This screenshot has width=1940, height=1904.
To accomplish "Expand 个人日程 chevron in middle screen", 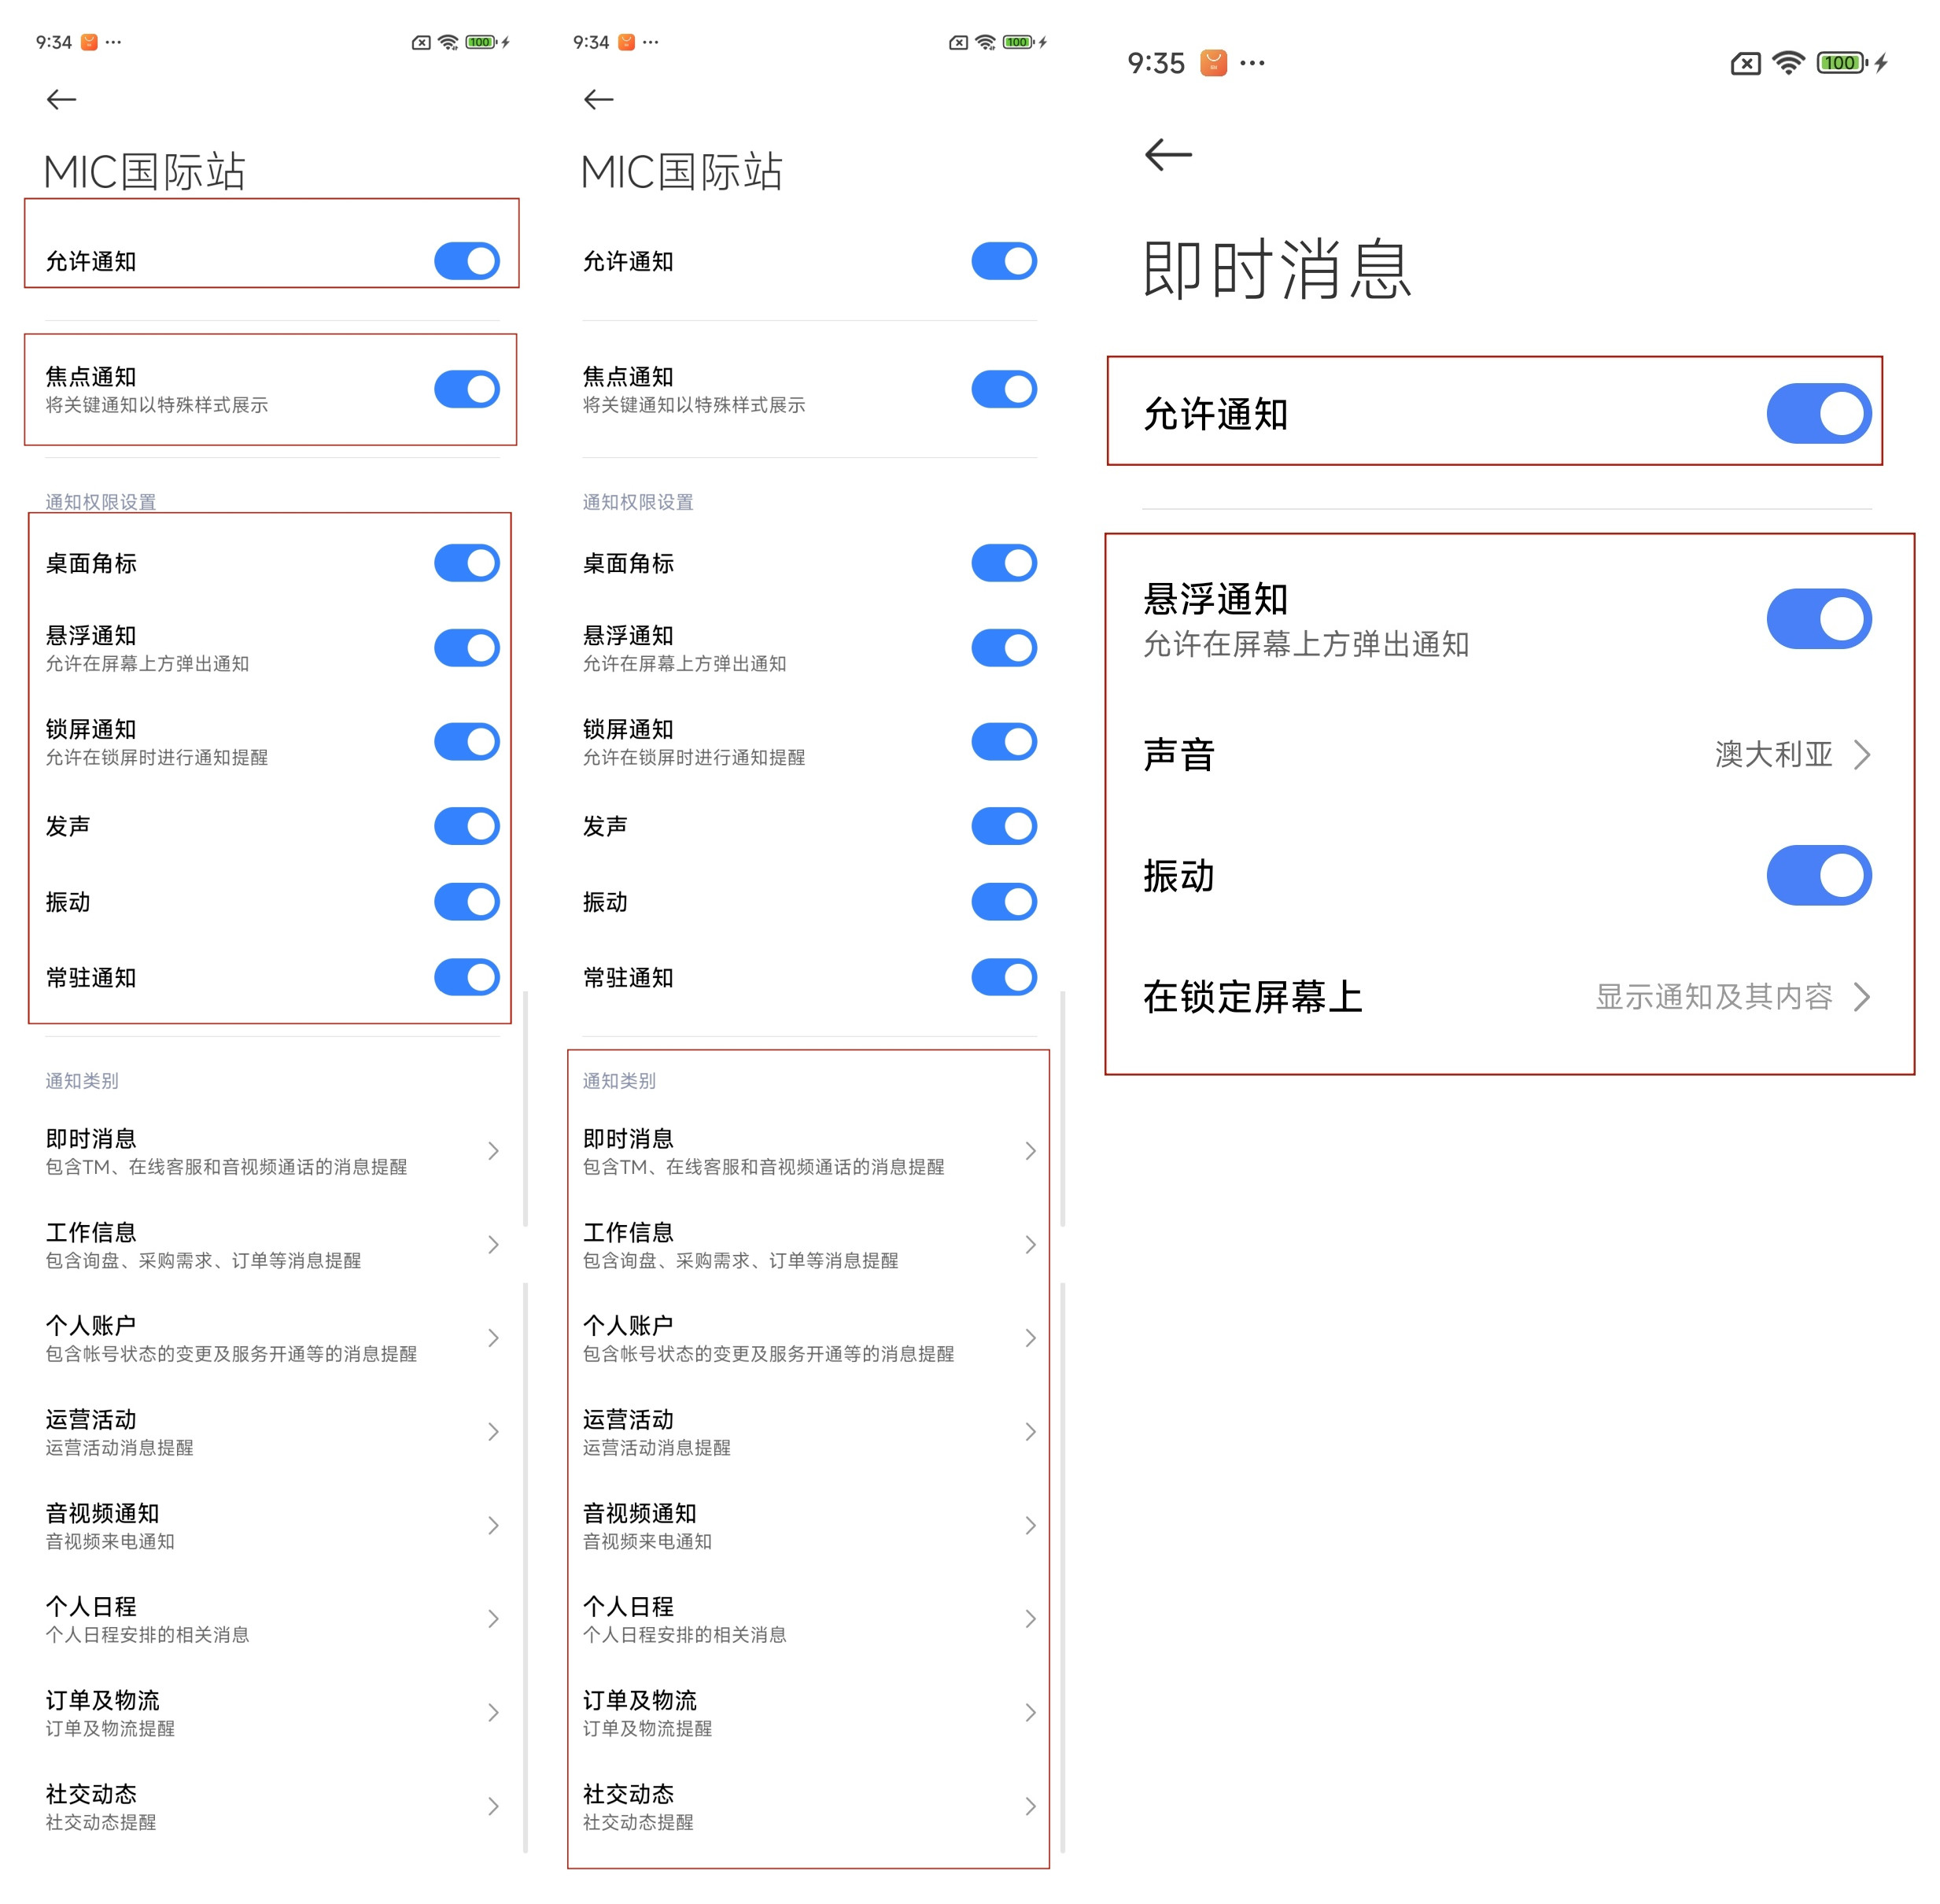I will pos(1031,1619).
